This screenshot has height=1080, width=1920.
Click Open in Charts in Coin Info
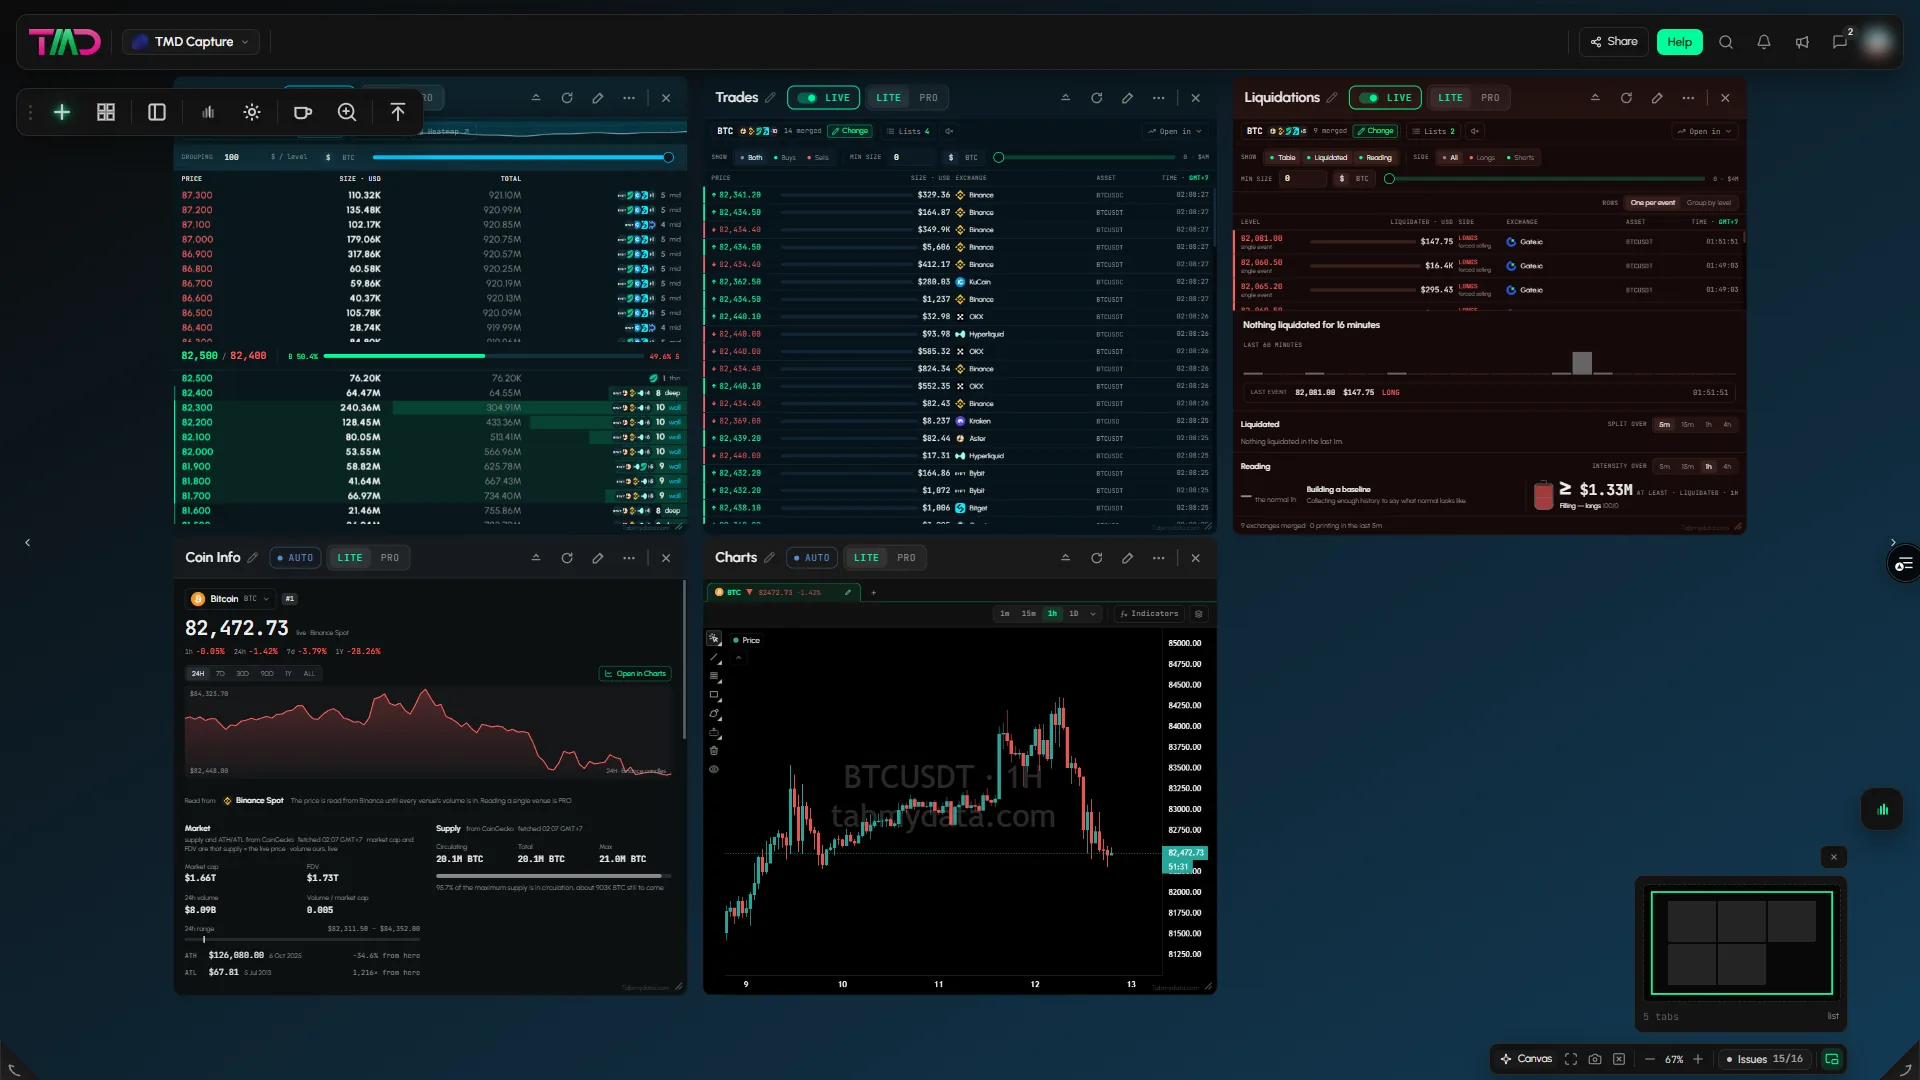[635, 674]
